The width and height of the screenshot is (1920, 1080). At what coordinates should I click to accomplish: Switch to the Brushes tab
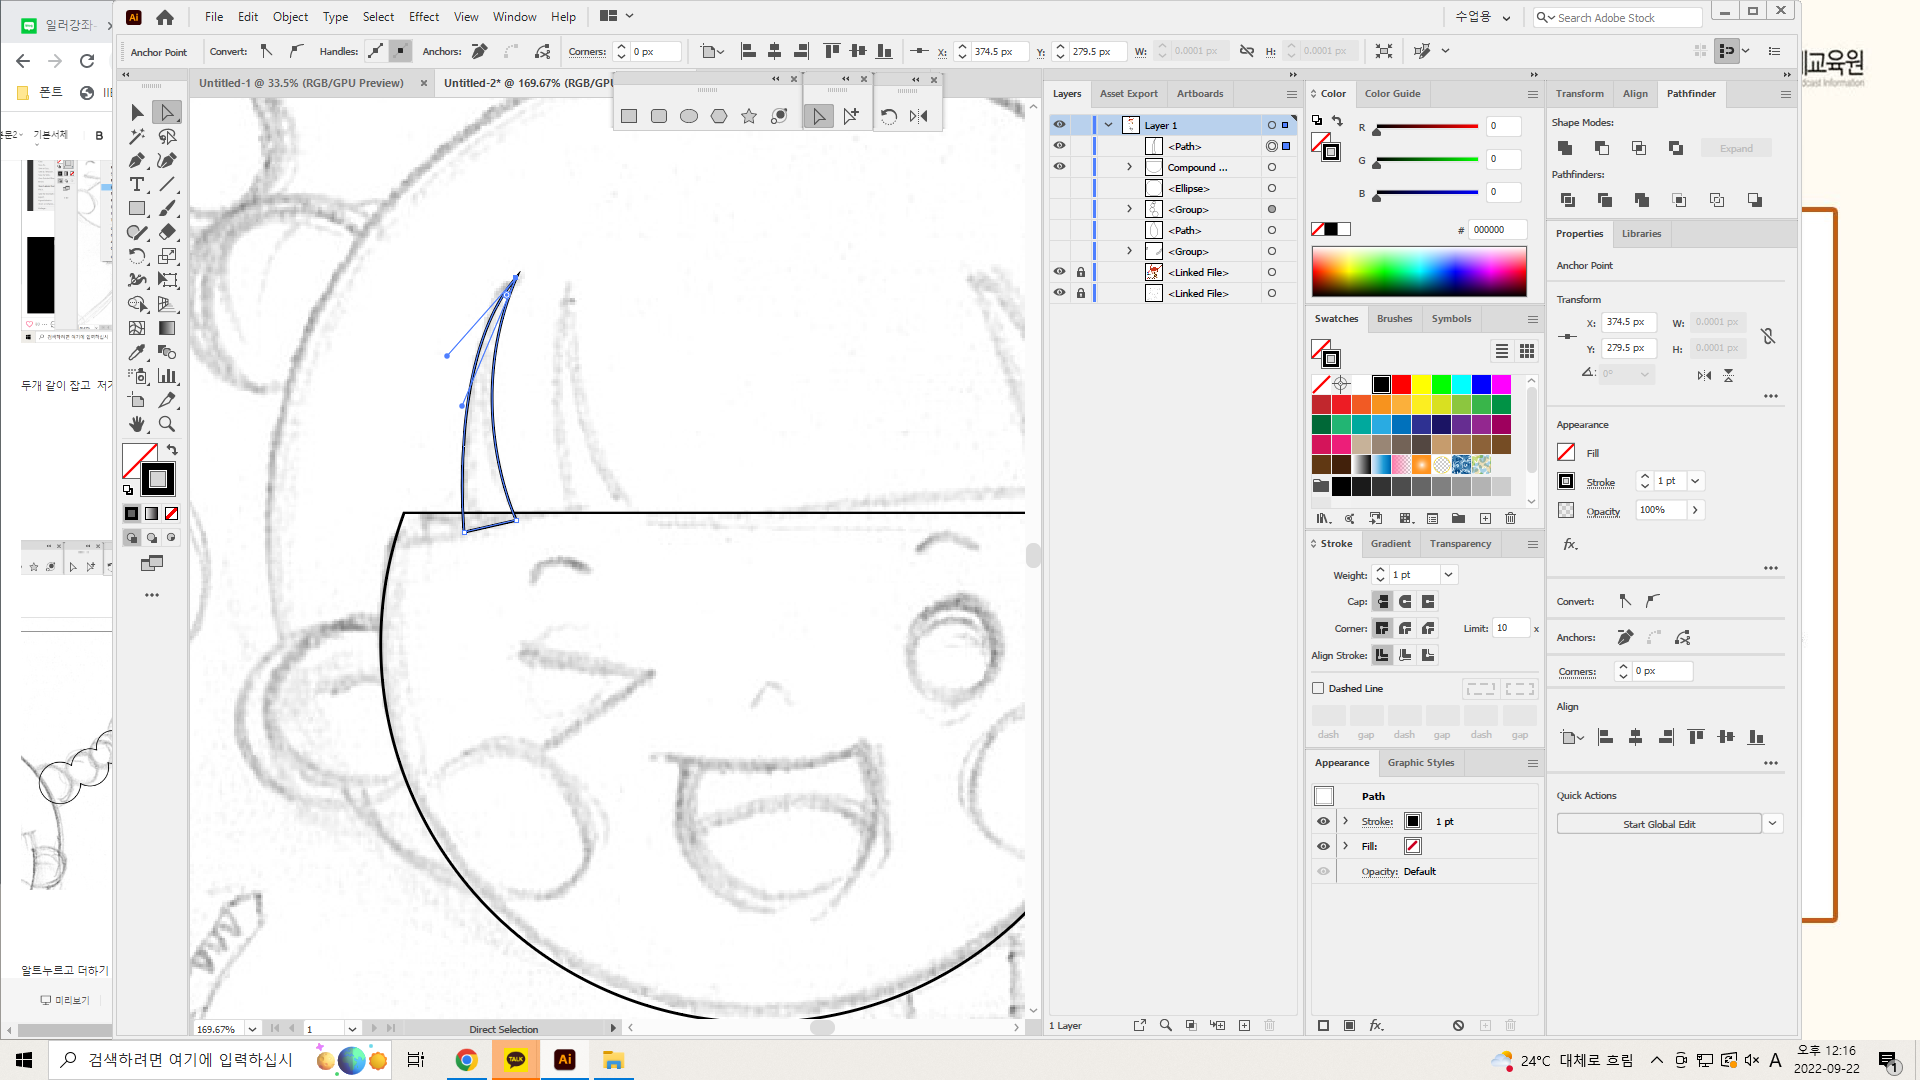click(x=1394, y=318)
